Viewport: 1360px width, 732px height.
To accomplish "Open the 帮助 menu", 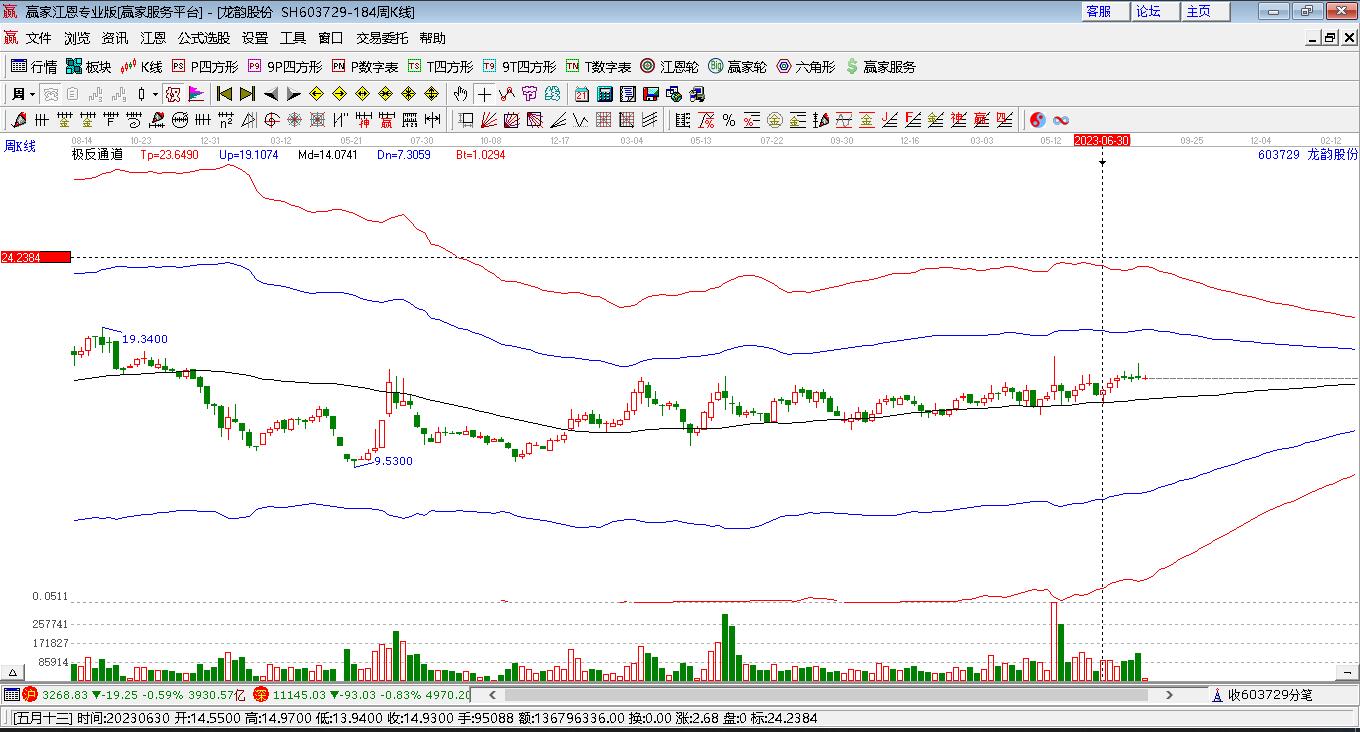I will click(433, 38).
